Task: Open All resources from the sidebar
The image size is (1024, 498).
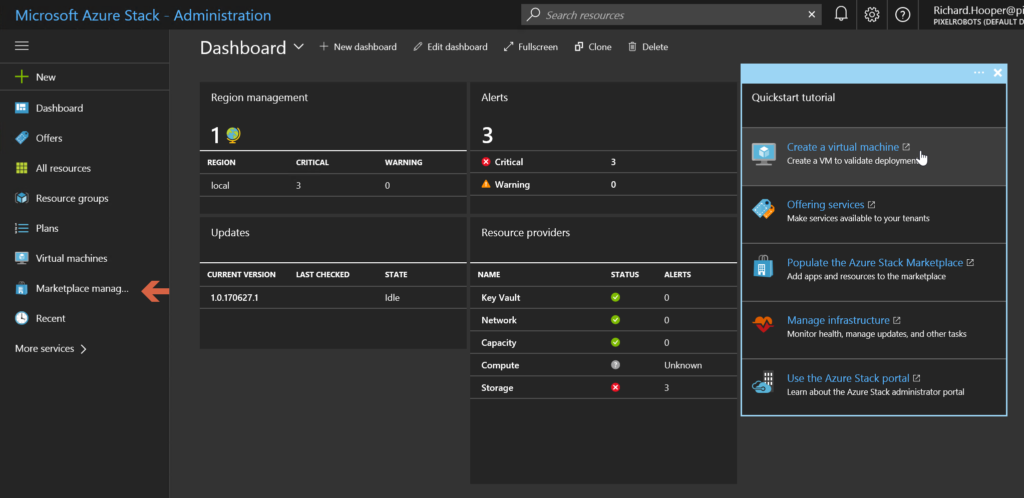Action: 63,168
